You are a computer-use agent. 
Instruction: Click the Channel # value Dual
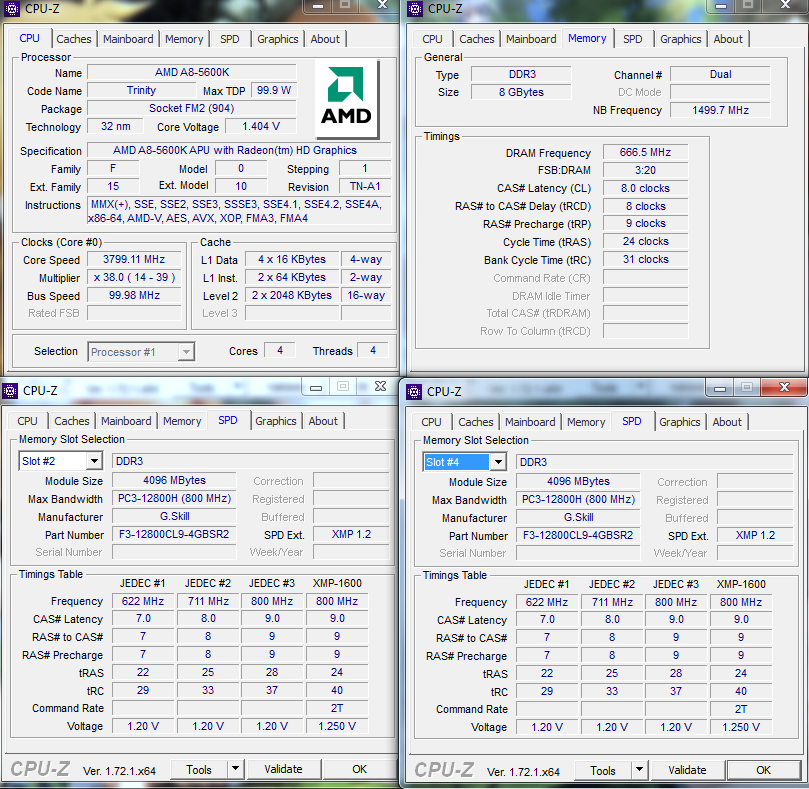pos(720,74)
